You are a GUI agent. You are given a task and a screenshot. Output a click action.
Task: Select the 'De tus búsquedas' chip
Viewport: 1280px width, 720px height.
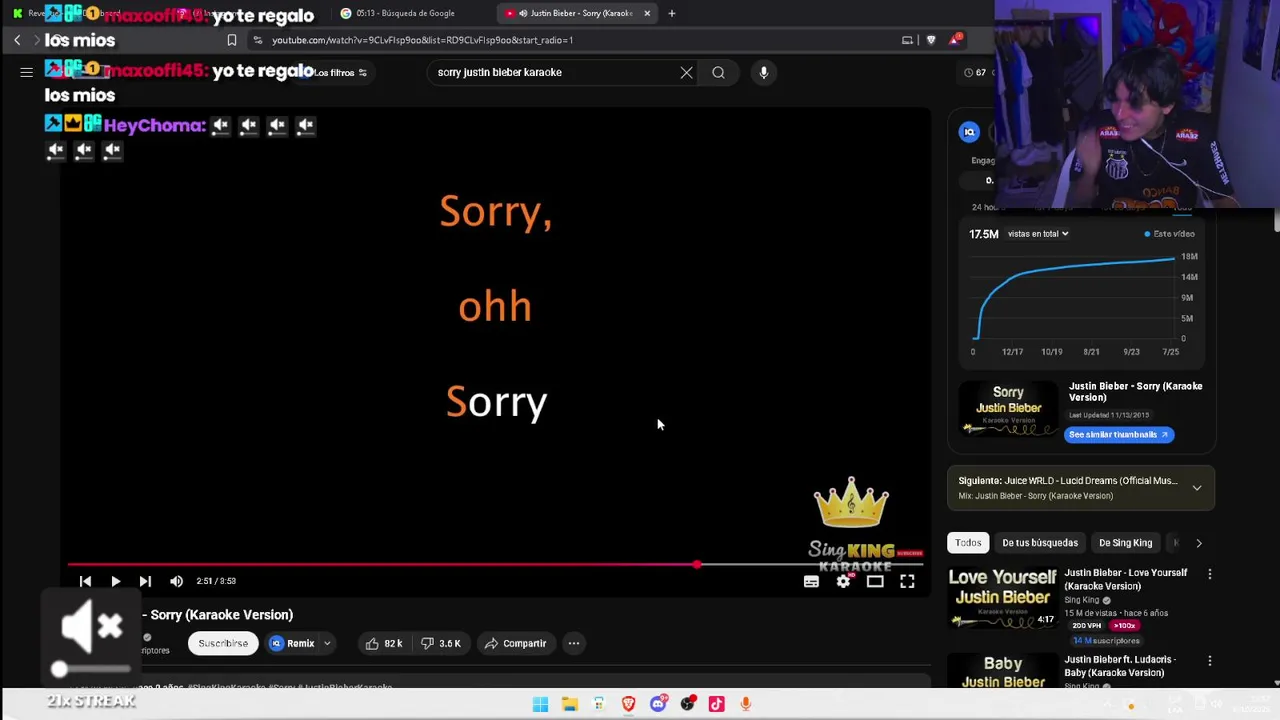tap(1040, 543)
